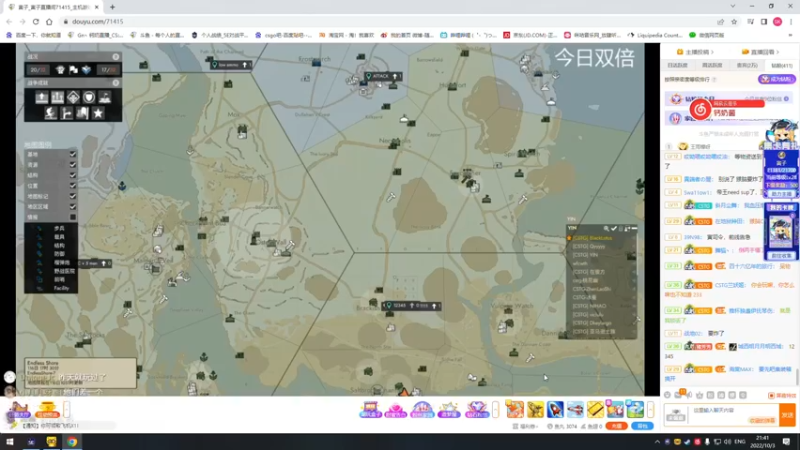Collapse the war goals panel header
Viewport: 800px width, 450px height.
pyautogui.click(x=116, y=83)
